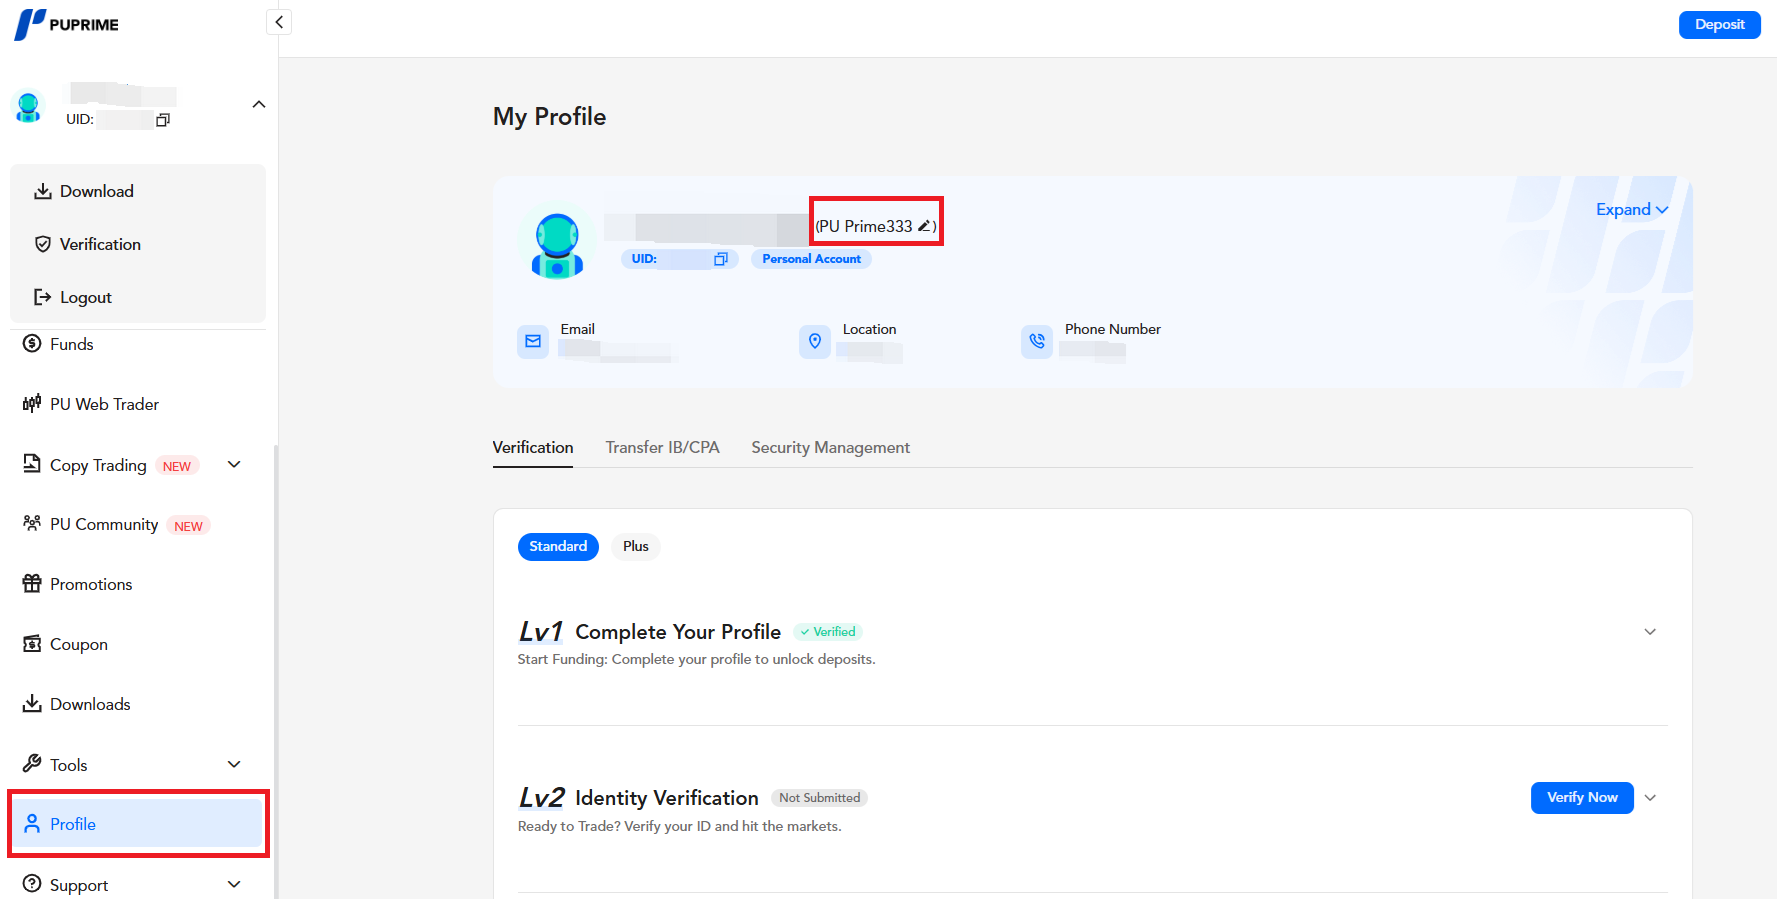Open PU Community page
1777x899 pixels.
104,524
